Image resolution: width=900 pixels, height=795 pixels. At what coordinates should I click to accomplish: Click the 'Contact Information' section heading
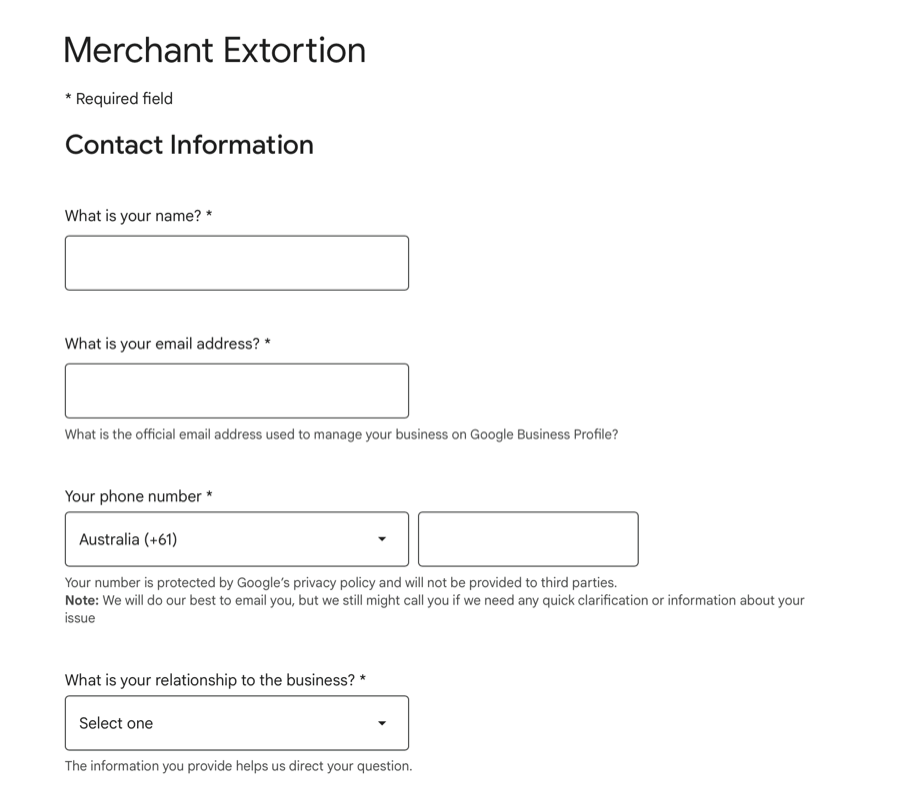(189, 145)
